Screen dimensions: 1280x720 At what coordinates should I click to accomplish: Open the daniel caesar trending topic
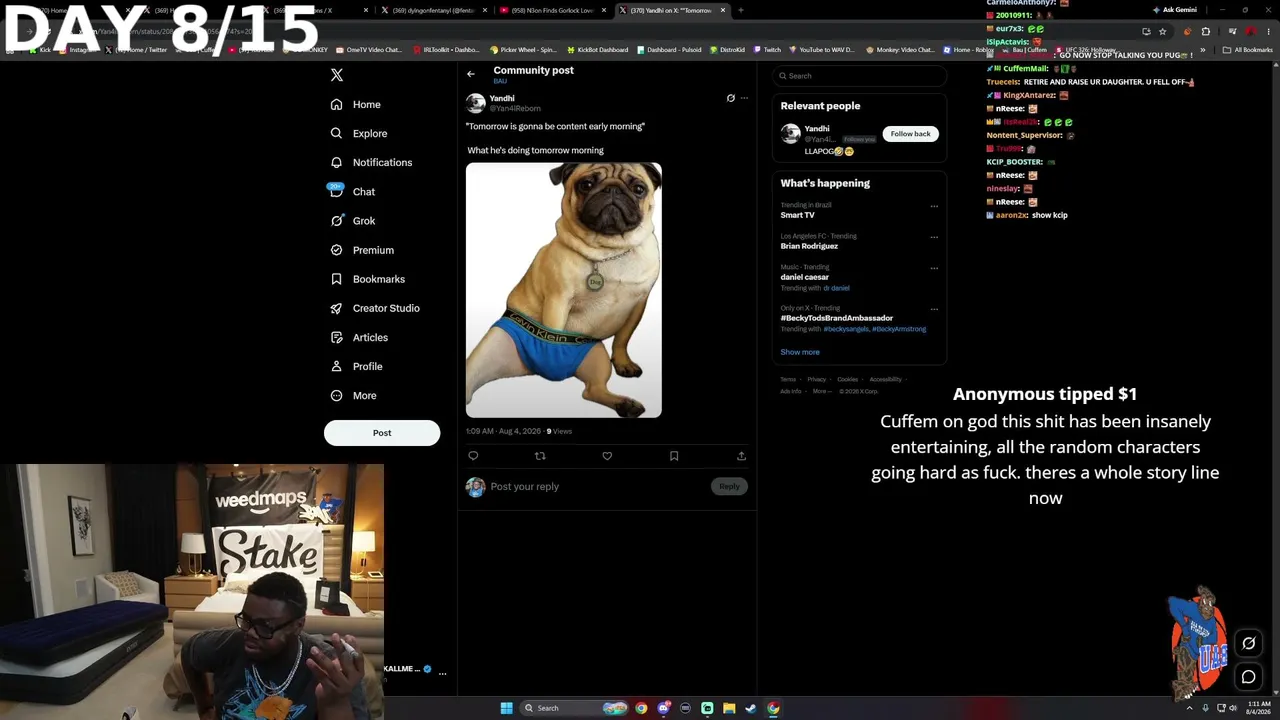click(804, 277)
